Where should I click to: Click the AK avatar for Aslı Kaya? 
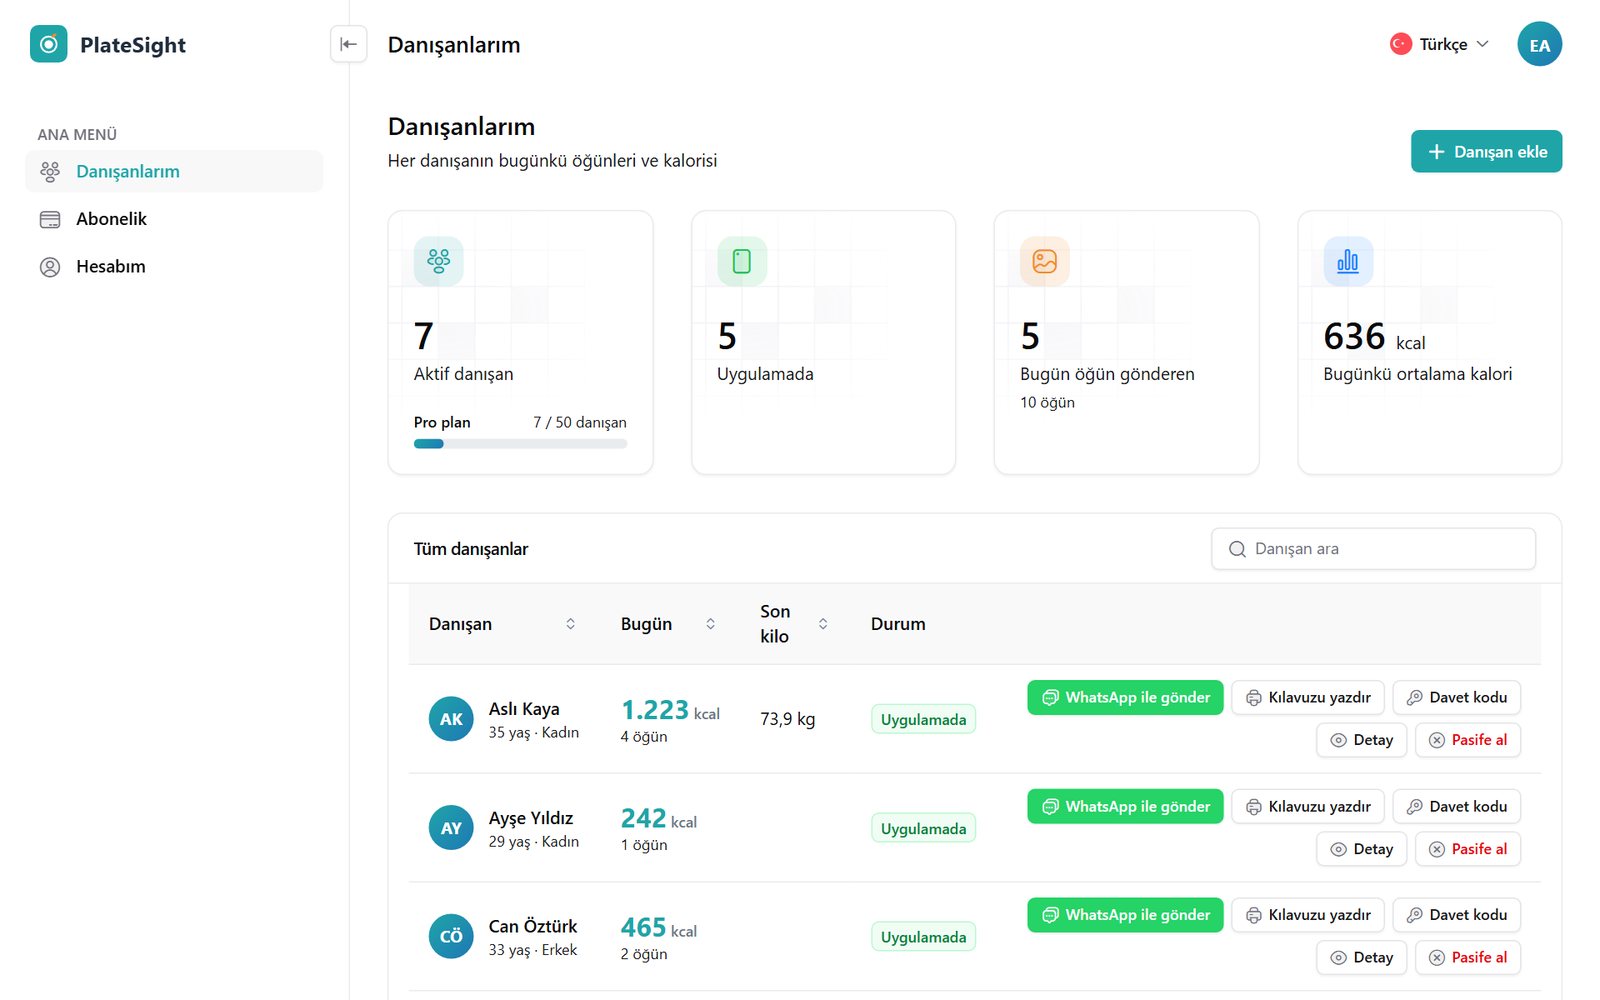pos(451,719)
